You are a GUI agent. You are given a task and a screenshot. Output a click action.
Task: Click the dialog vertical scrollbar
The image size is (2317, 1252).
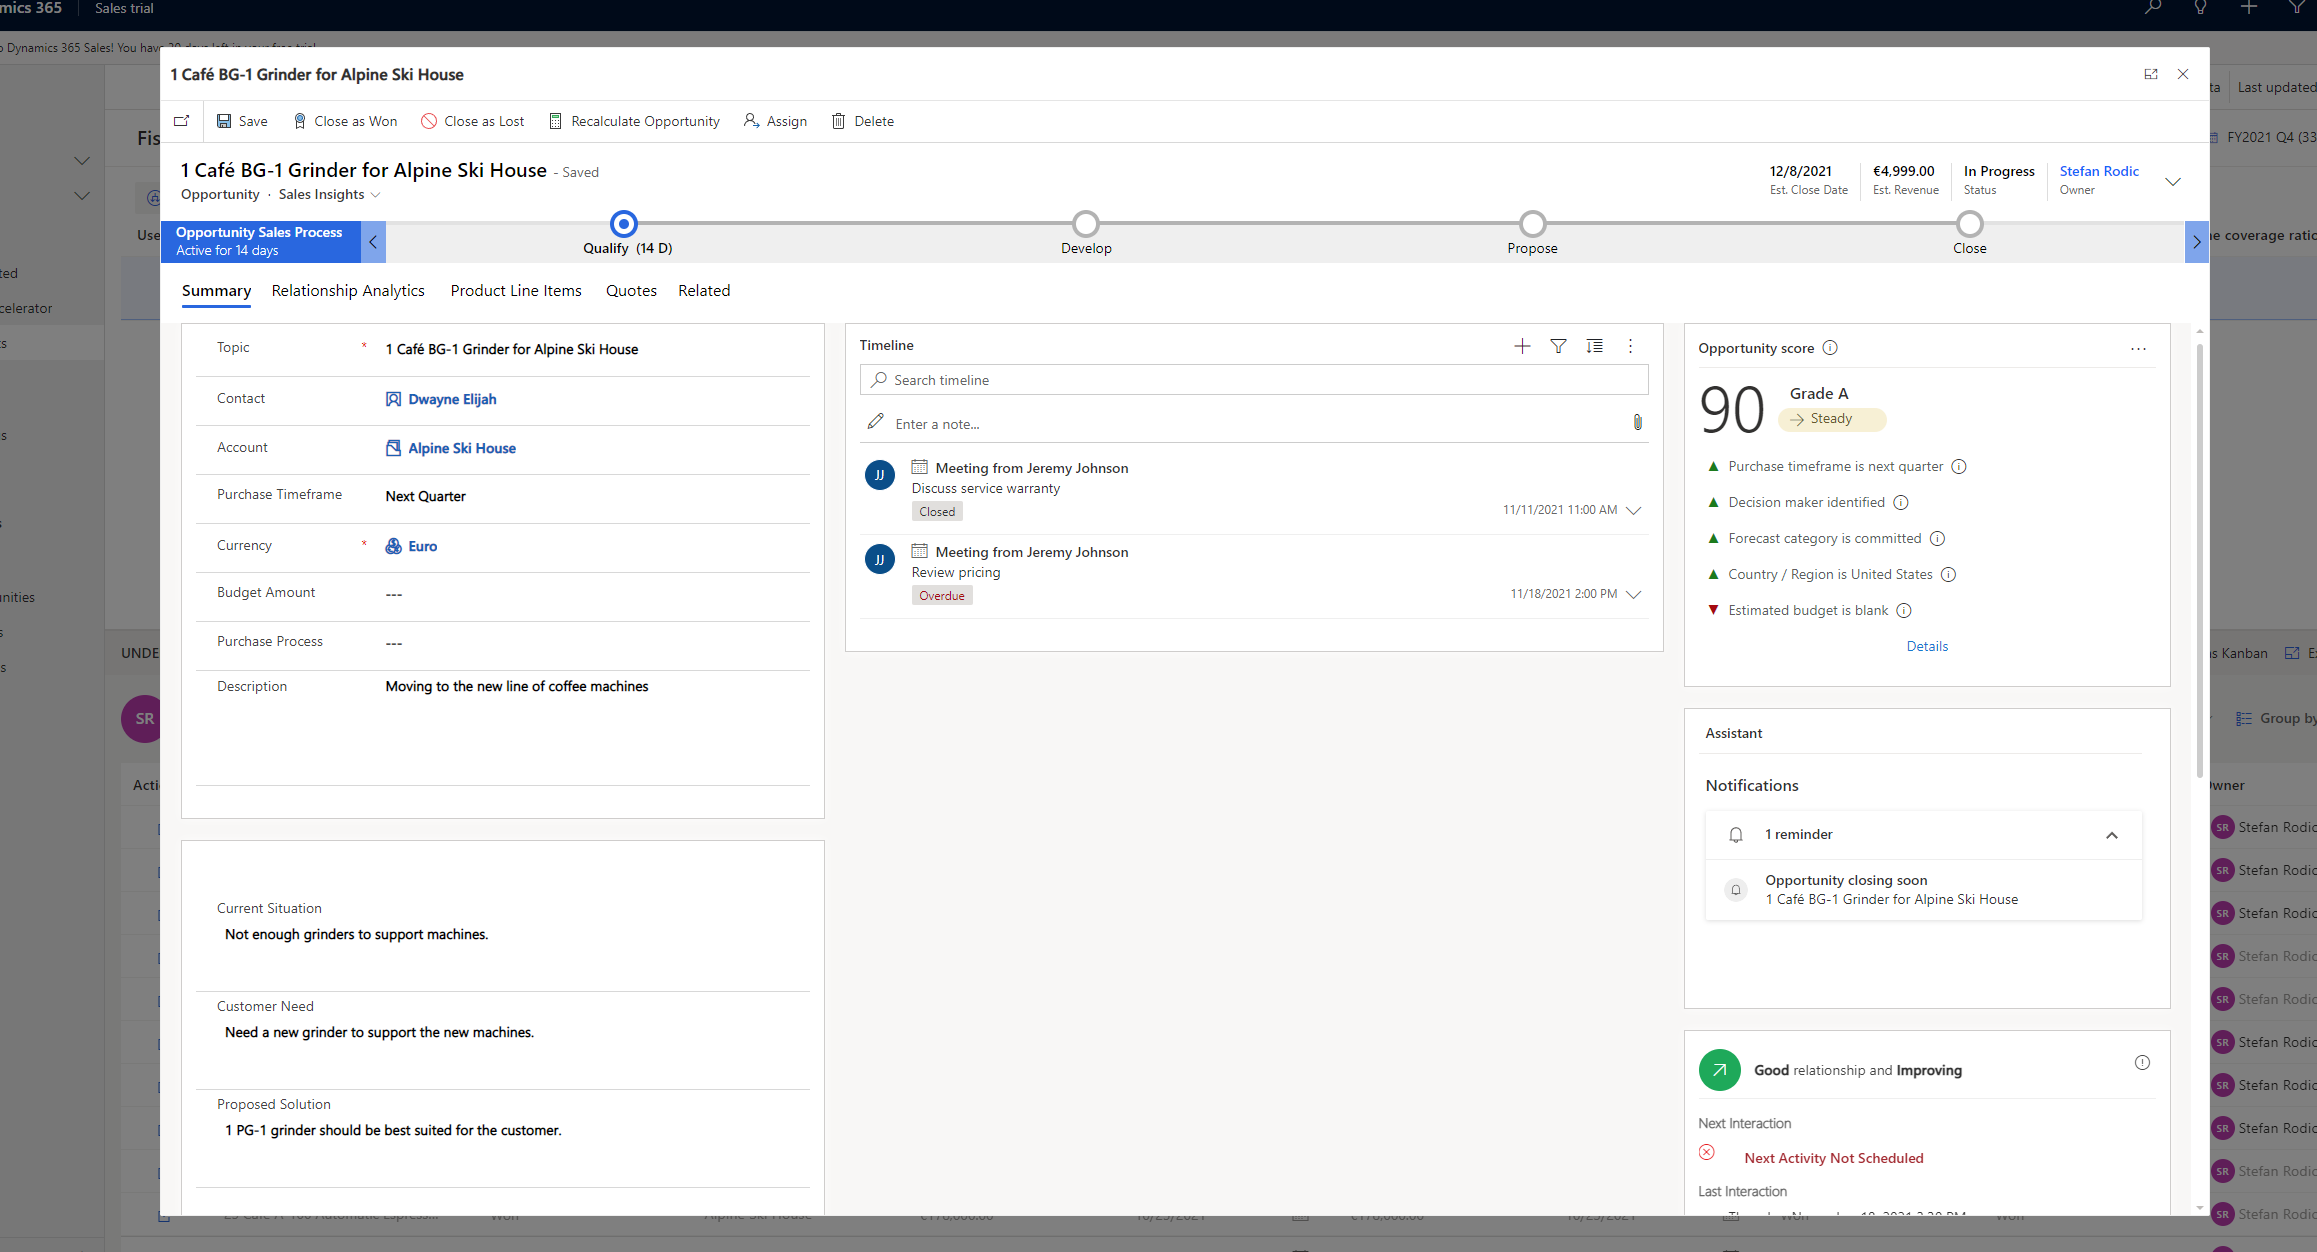tap(2199, 560)
